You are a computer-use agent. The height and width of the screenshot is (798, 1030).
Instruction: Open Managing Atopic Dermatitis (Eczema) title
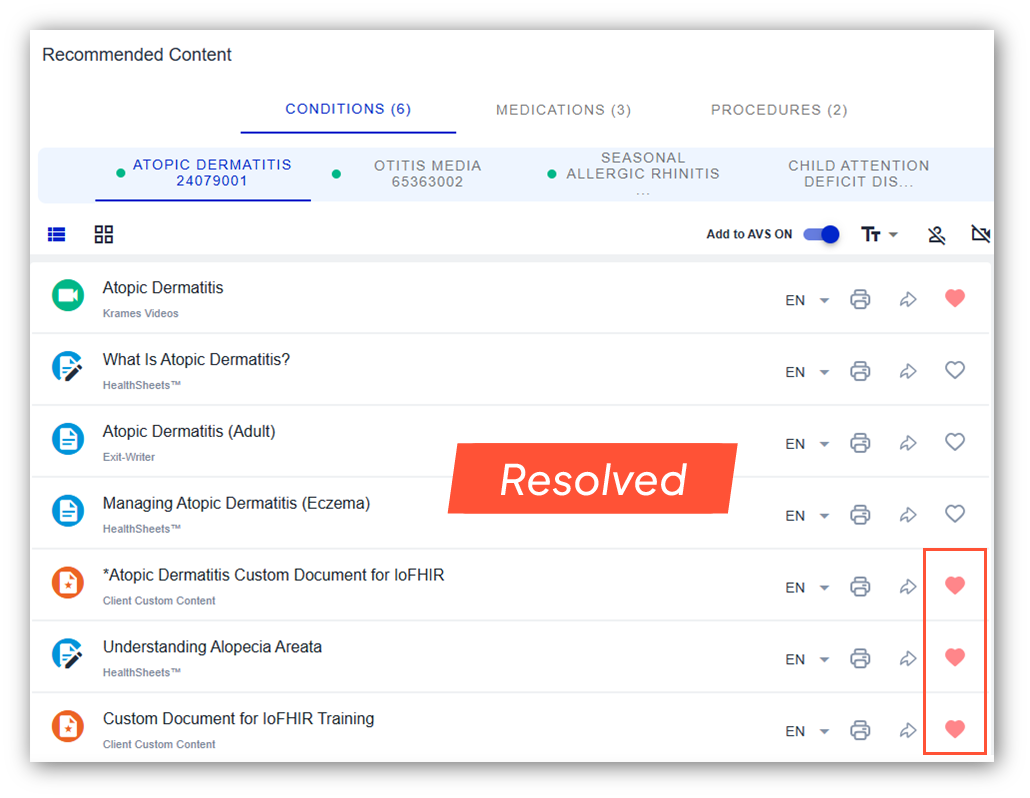point(236,503)
